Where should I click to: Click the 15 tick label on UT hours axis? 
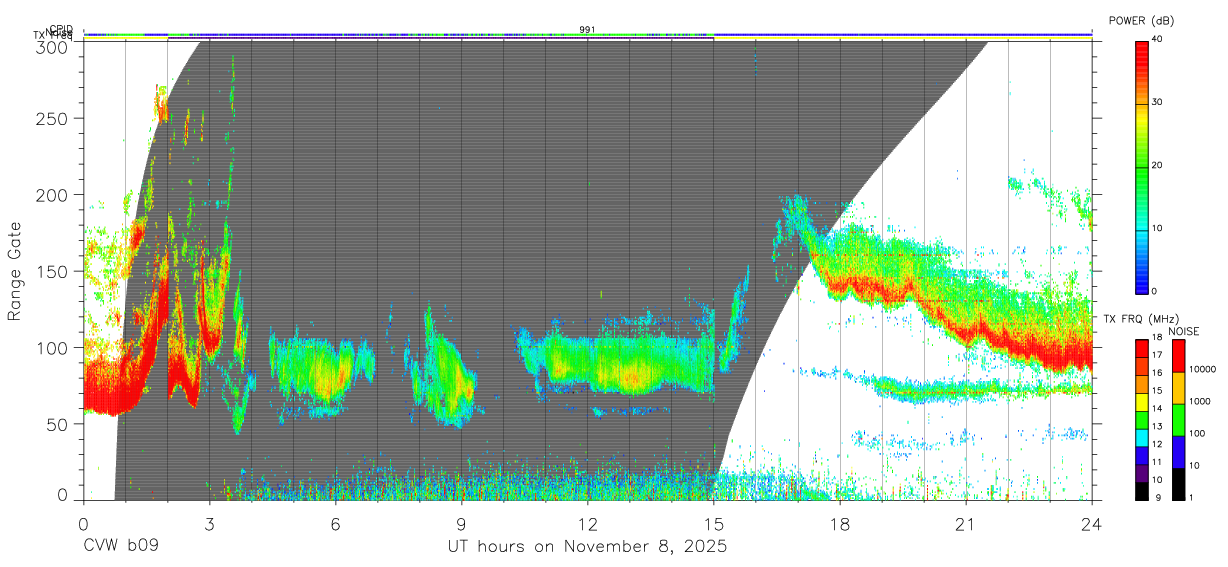pos(714,523)
